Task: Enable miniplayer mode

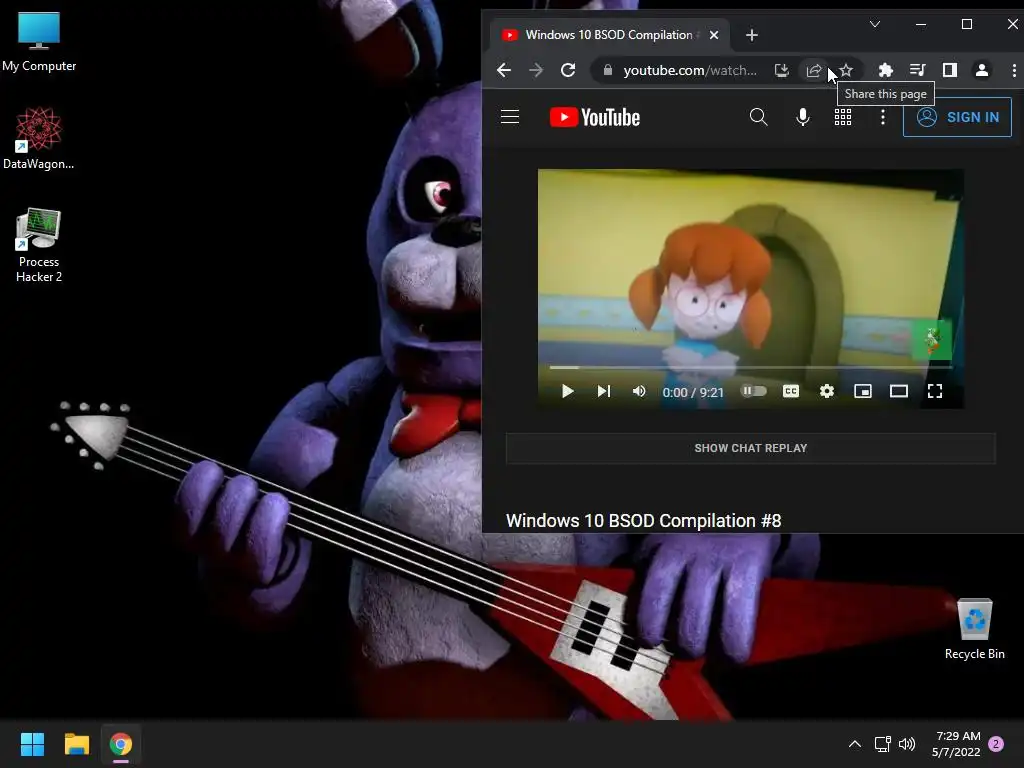Action: pyautogui.click(x=863, y=391)
